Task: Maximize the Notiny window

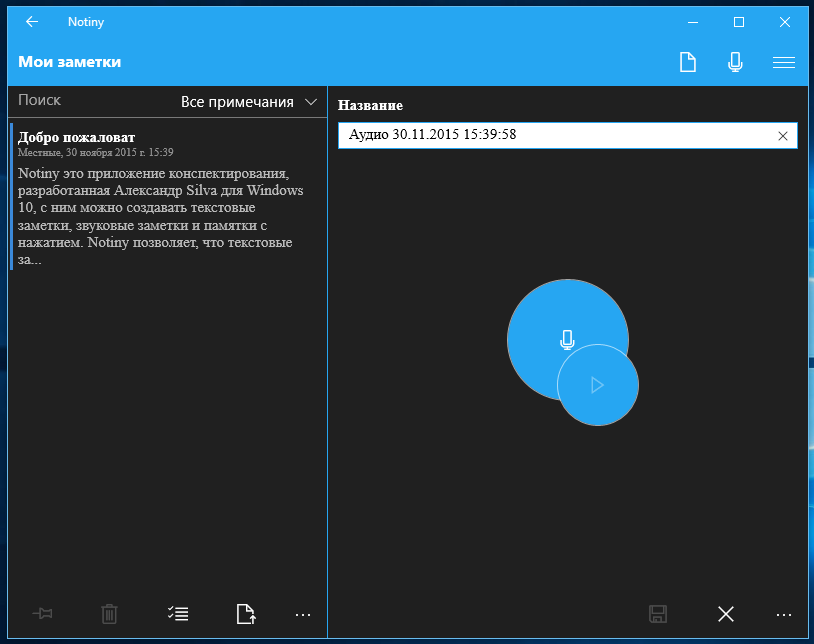Action: [x=739, y=22]
